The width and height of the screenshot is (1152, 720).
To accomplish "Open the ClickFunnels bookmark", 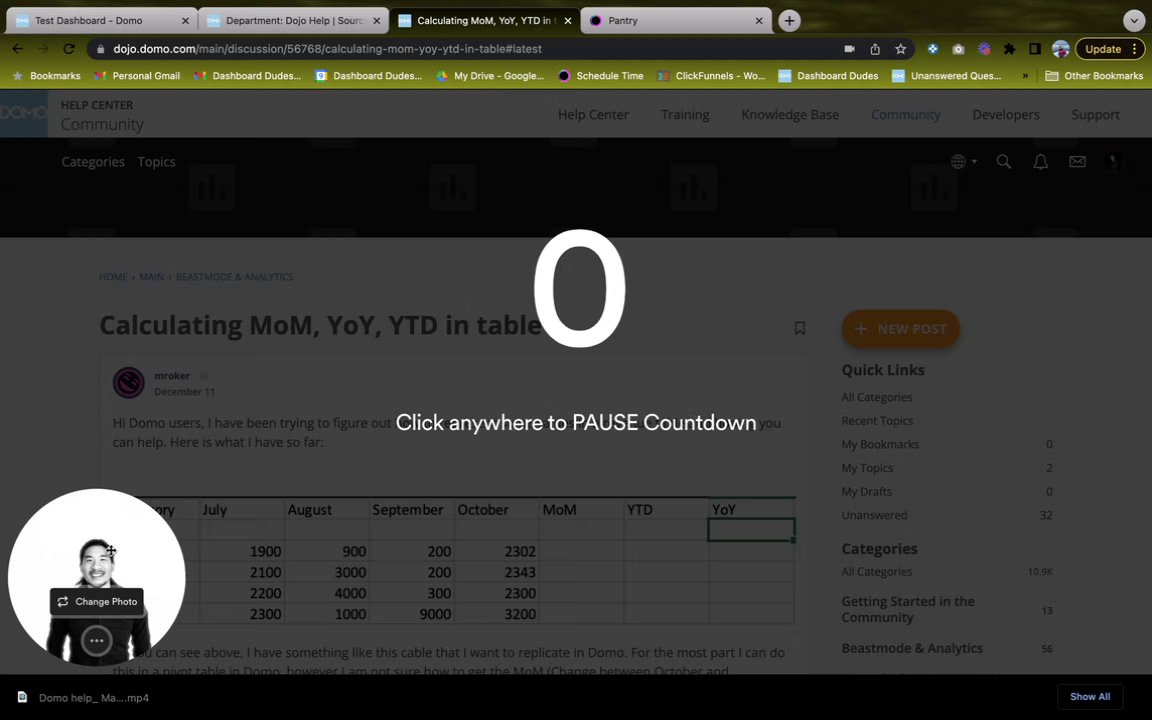I will coord(711,76).
